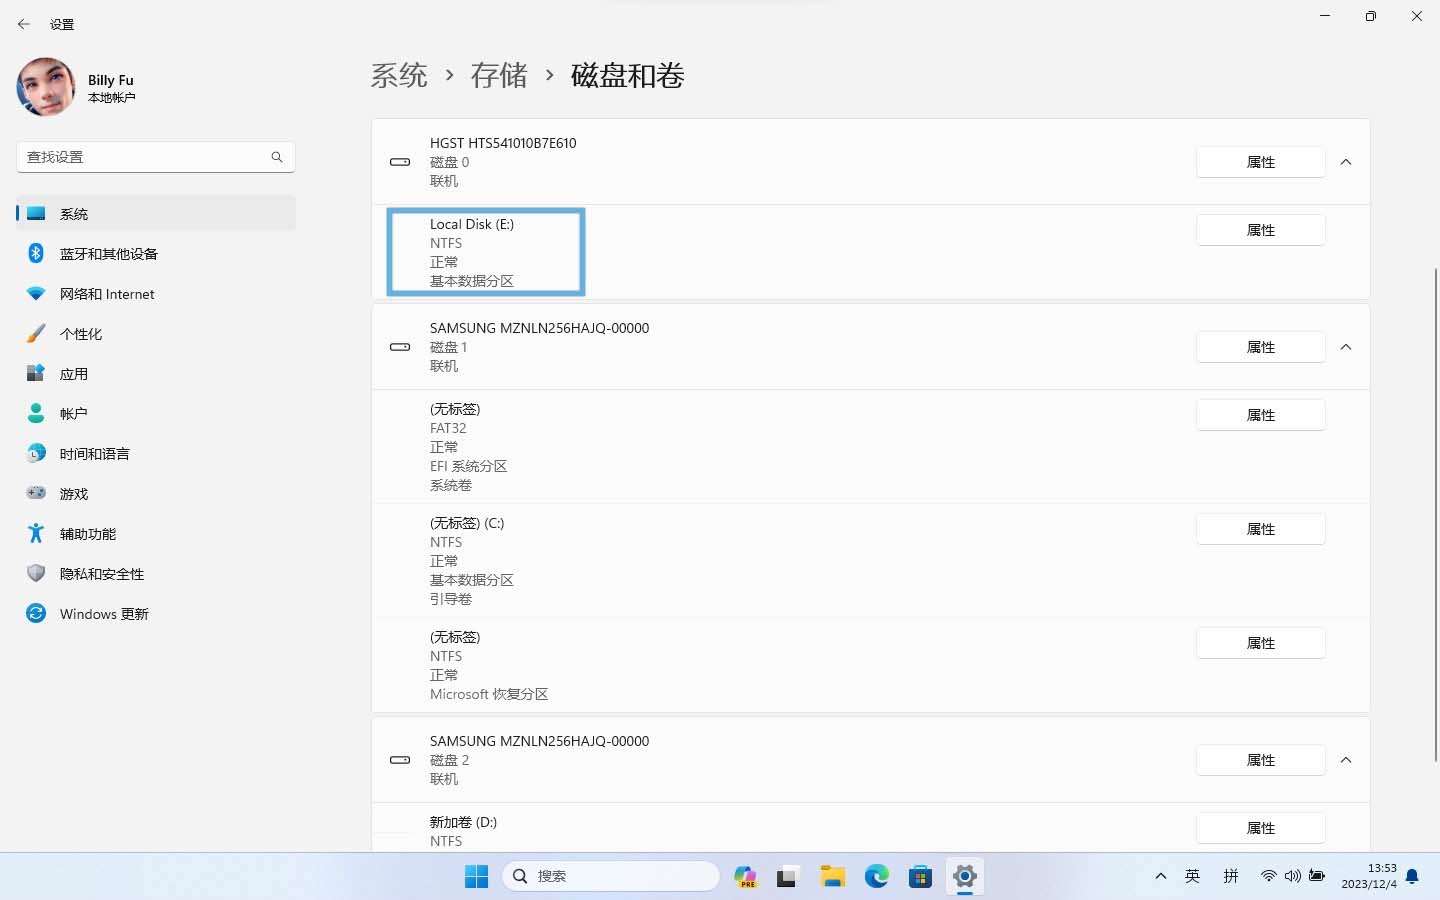Open Wi-Fi network tray icon
This screenshot has height=900, width=1440.
coord(1268,876)
